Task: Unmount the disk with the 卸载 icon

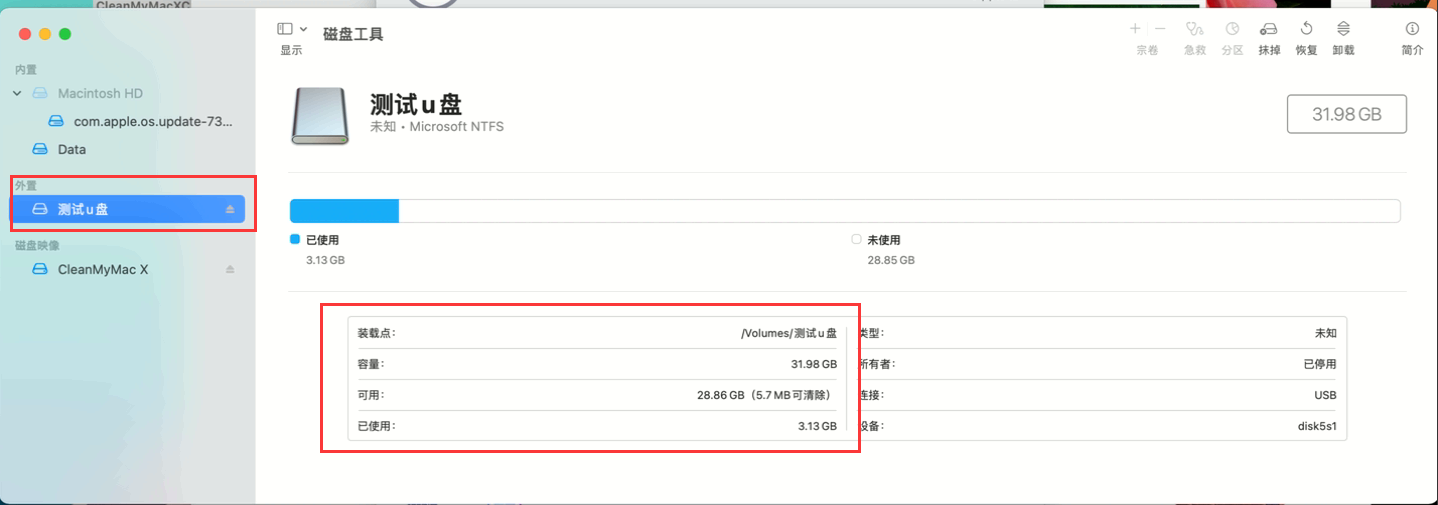Action: (1343, 30)
